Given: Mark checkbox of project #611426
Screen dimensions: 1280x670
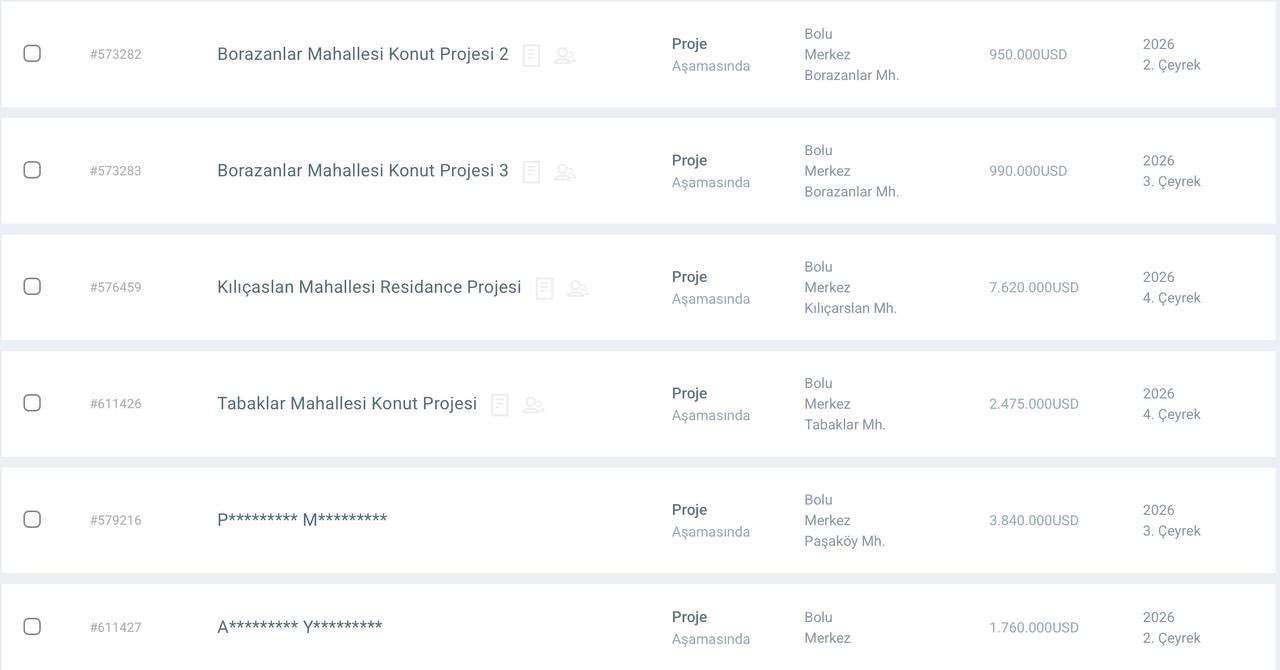Looking at the screenshot, I should (x=32, y=403).
